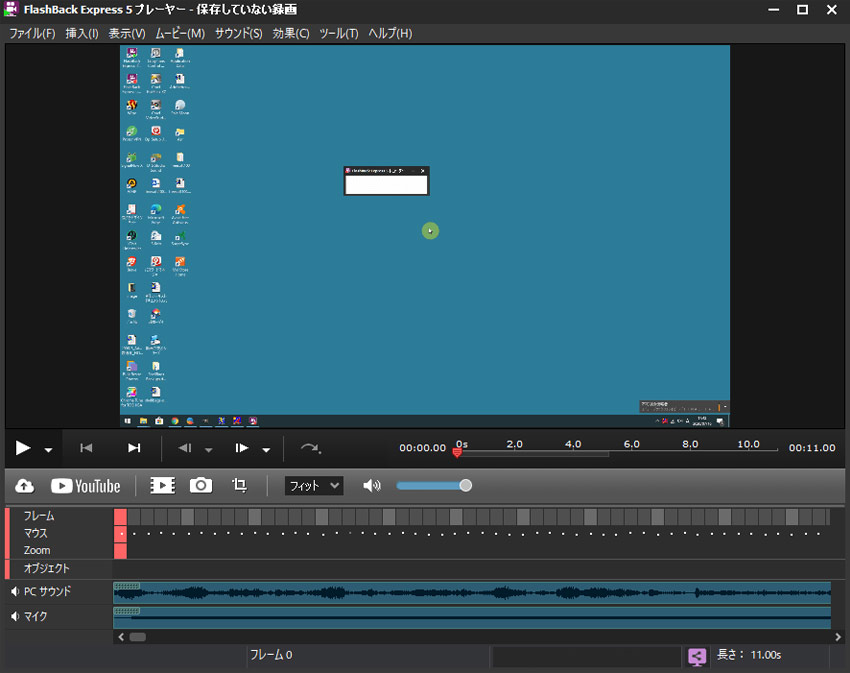Mute the マイク track speaker icon

click(15, 616)
